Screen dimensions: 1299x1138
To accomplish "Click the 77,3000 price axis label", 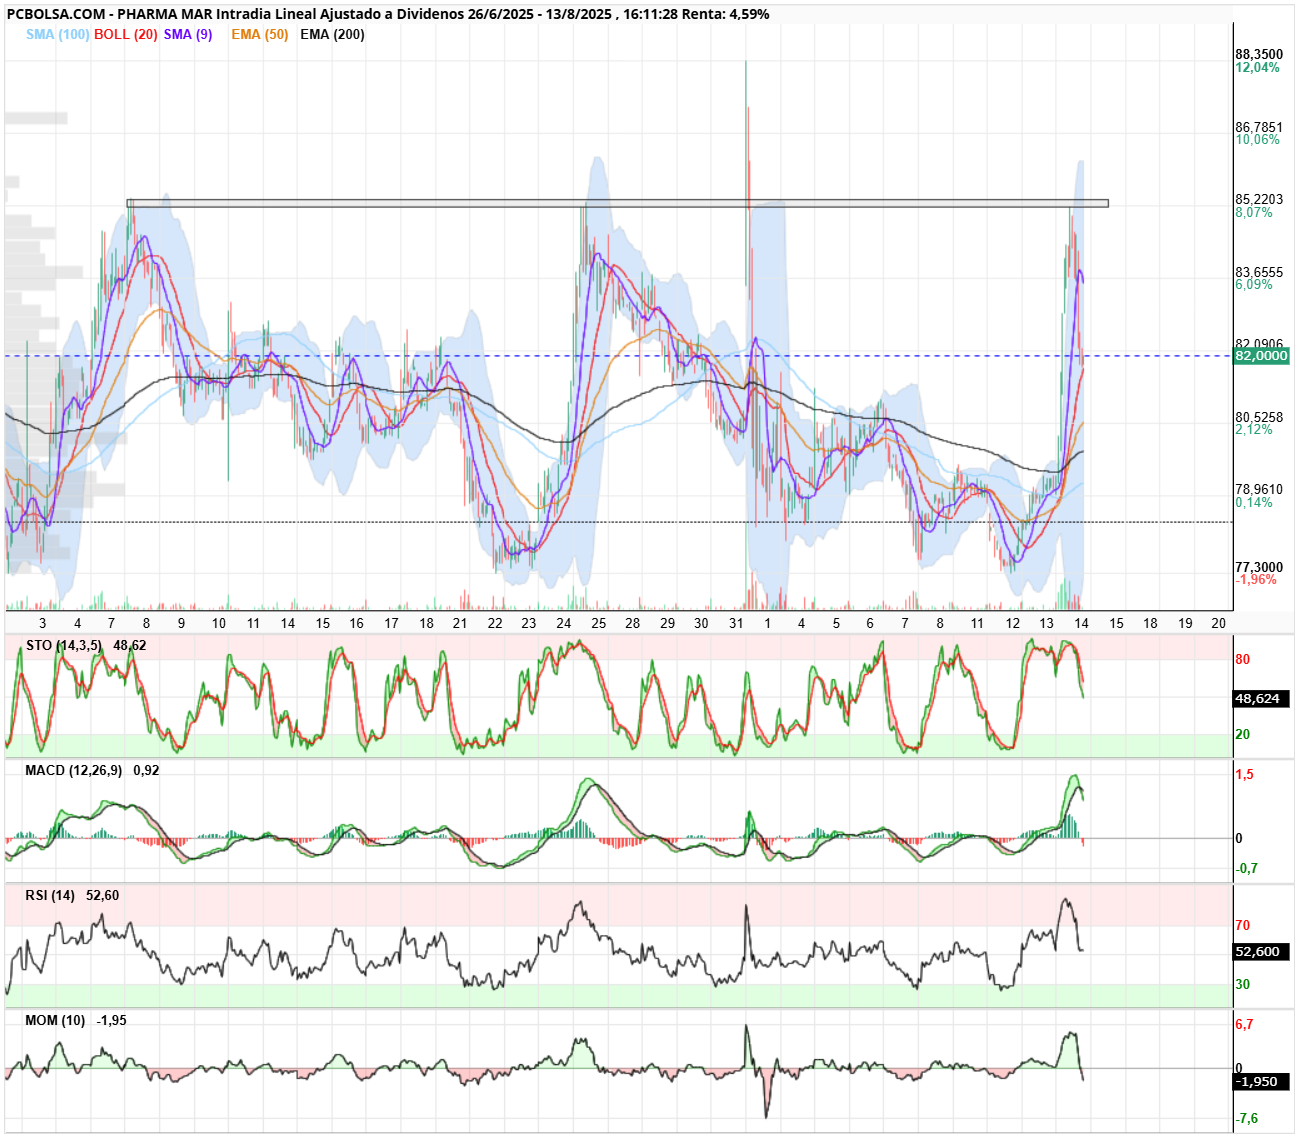I will [x=1259, y=567].
